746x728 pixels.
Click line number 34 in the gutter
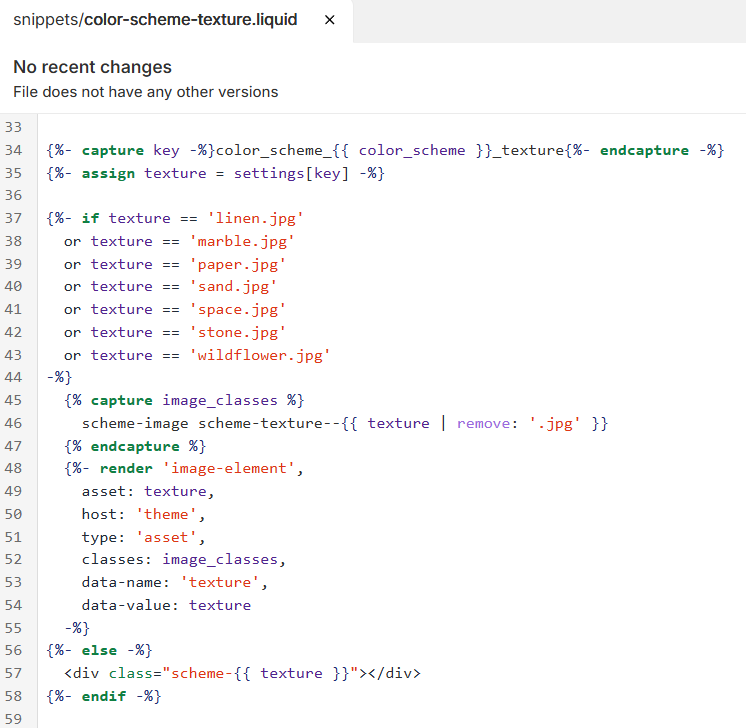pyautogui.click(x=13, y=150)
